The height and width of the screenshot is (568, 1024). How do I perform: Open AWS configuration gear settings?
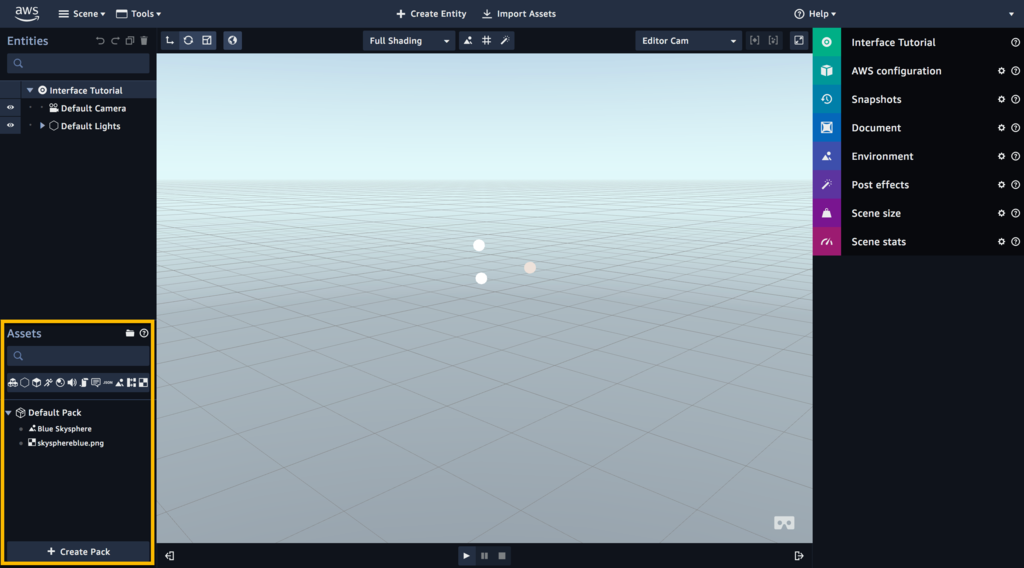point(1001,71)
